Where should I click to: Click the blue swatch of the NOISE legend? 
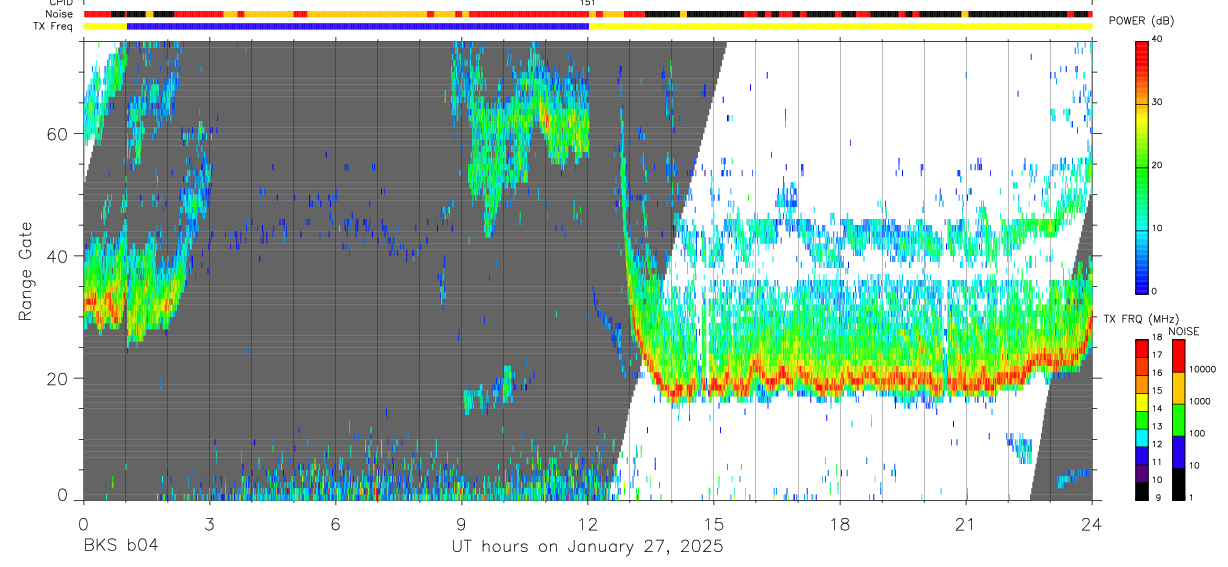tap(1179, 450)
